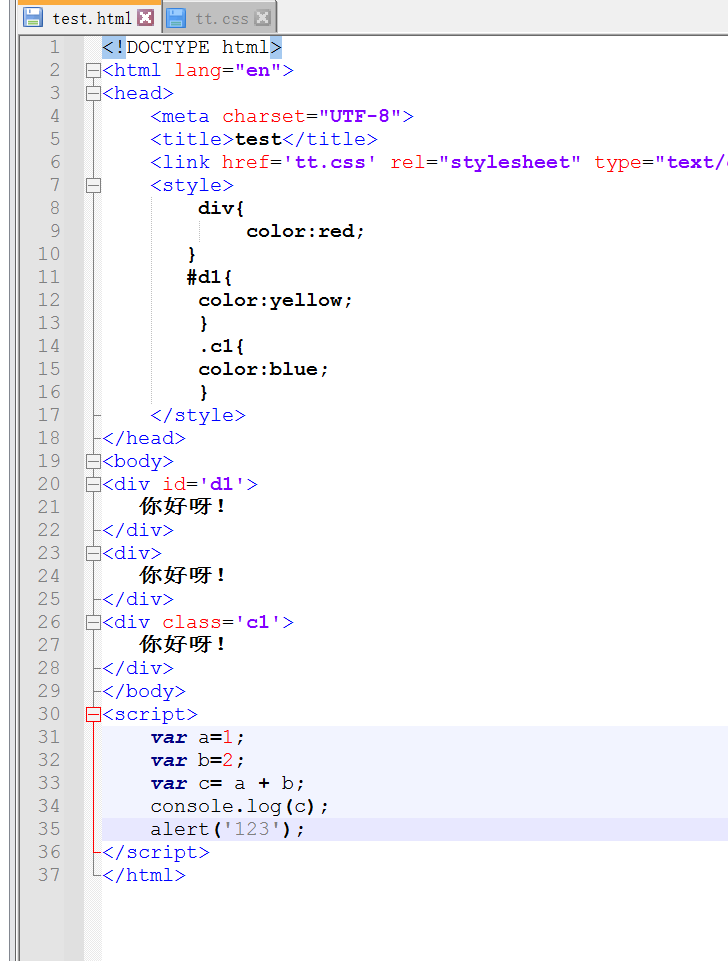Click line number 20 in the margin
Screen dimensions: 728x961
(x=49, y=484)
